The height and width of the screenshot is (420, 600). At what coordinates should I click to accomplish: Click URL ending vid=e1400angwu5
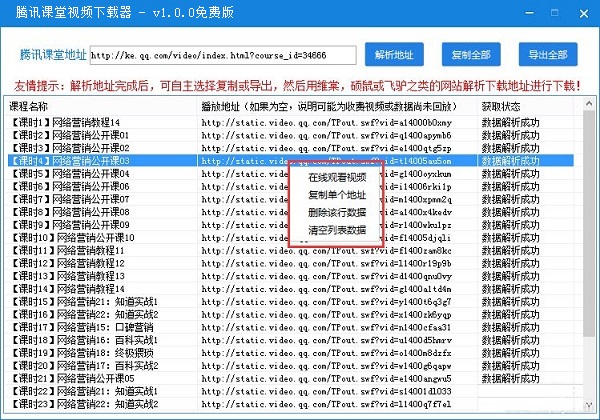tap(326, 379)
